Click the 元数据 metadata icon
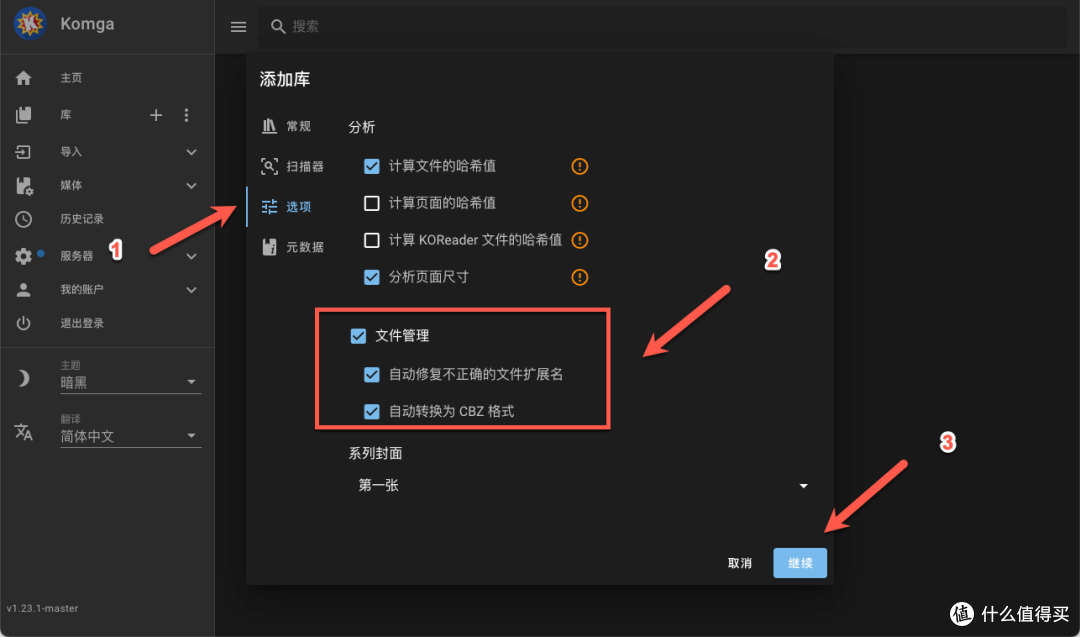Image resolution: width=1080 pixels, height=637 pixels. click(269, 247)
